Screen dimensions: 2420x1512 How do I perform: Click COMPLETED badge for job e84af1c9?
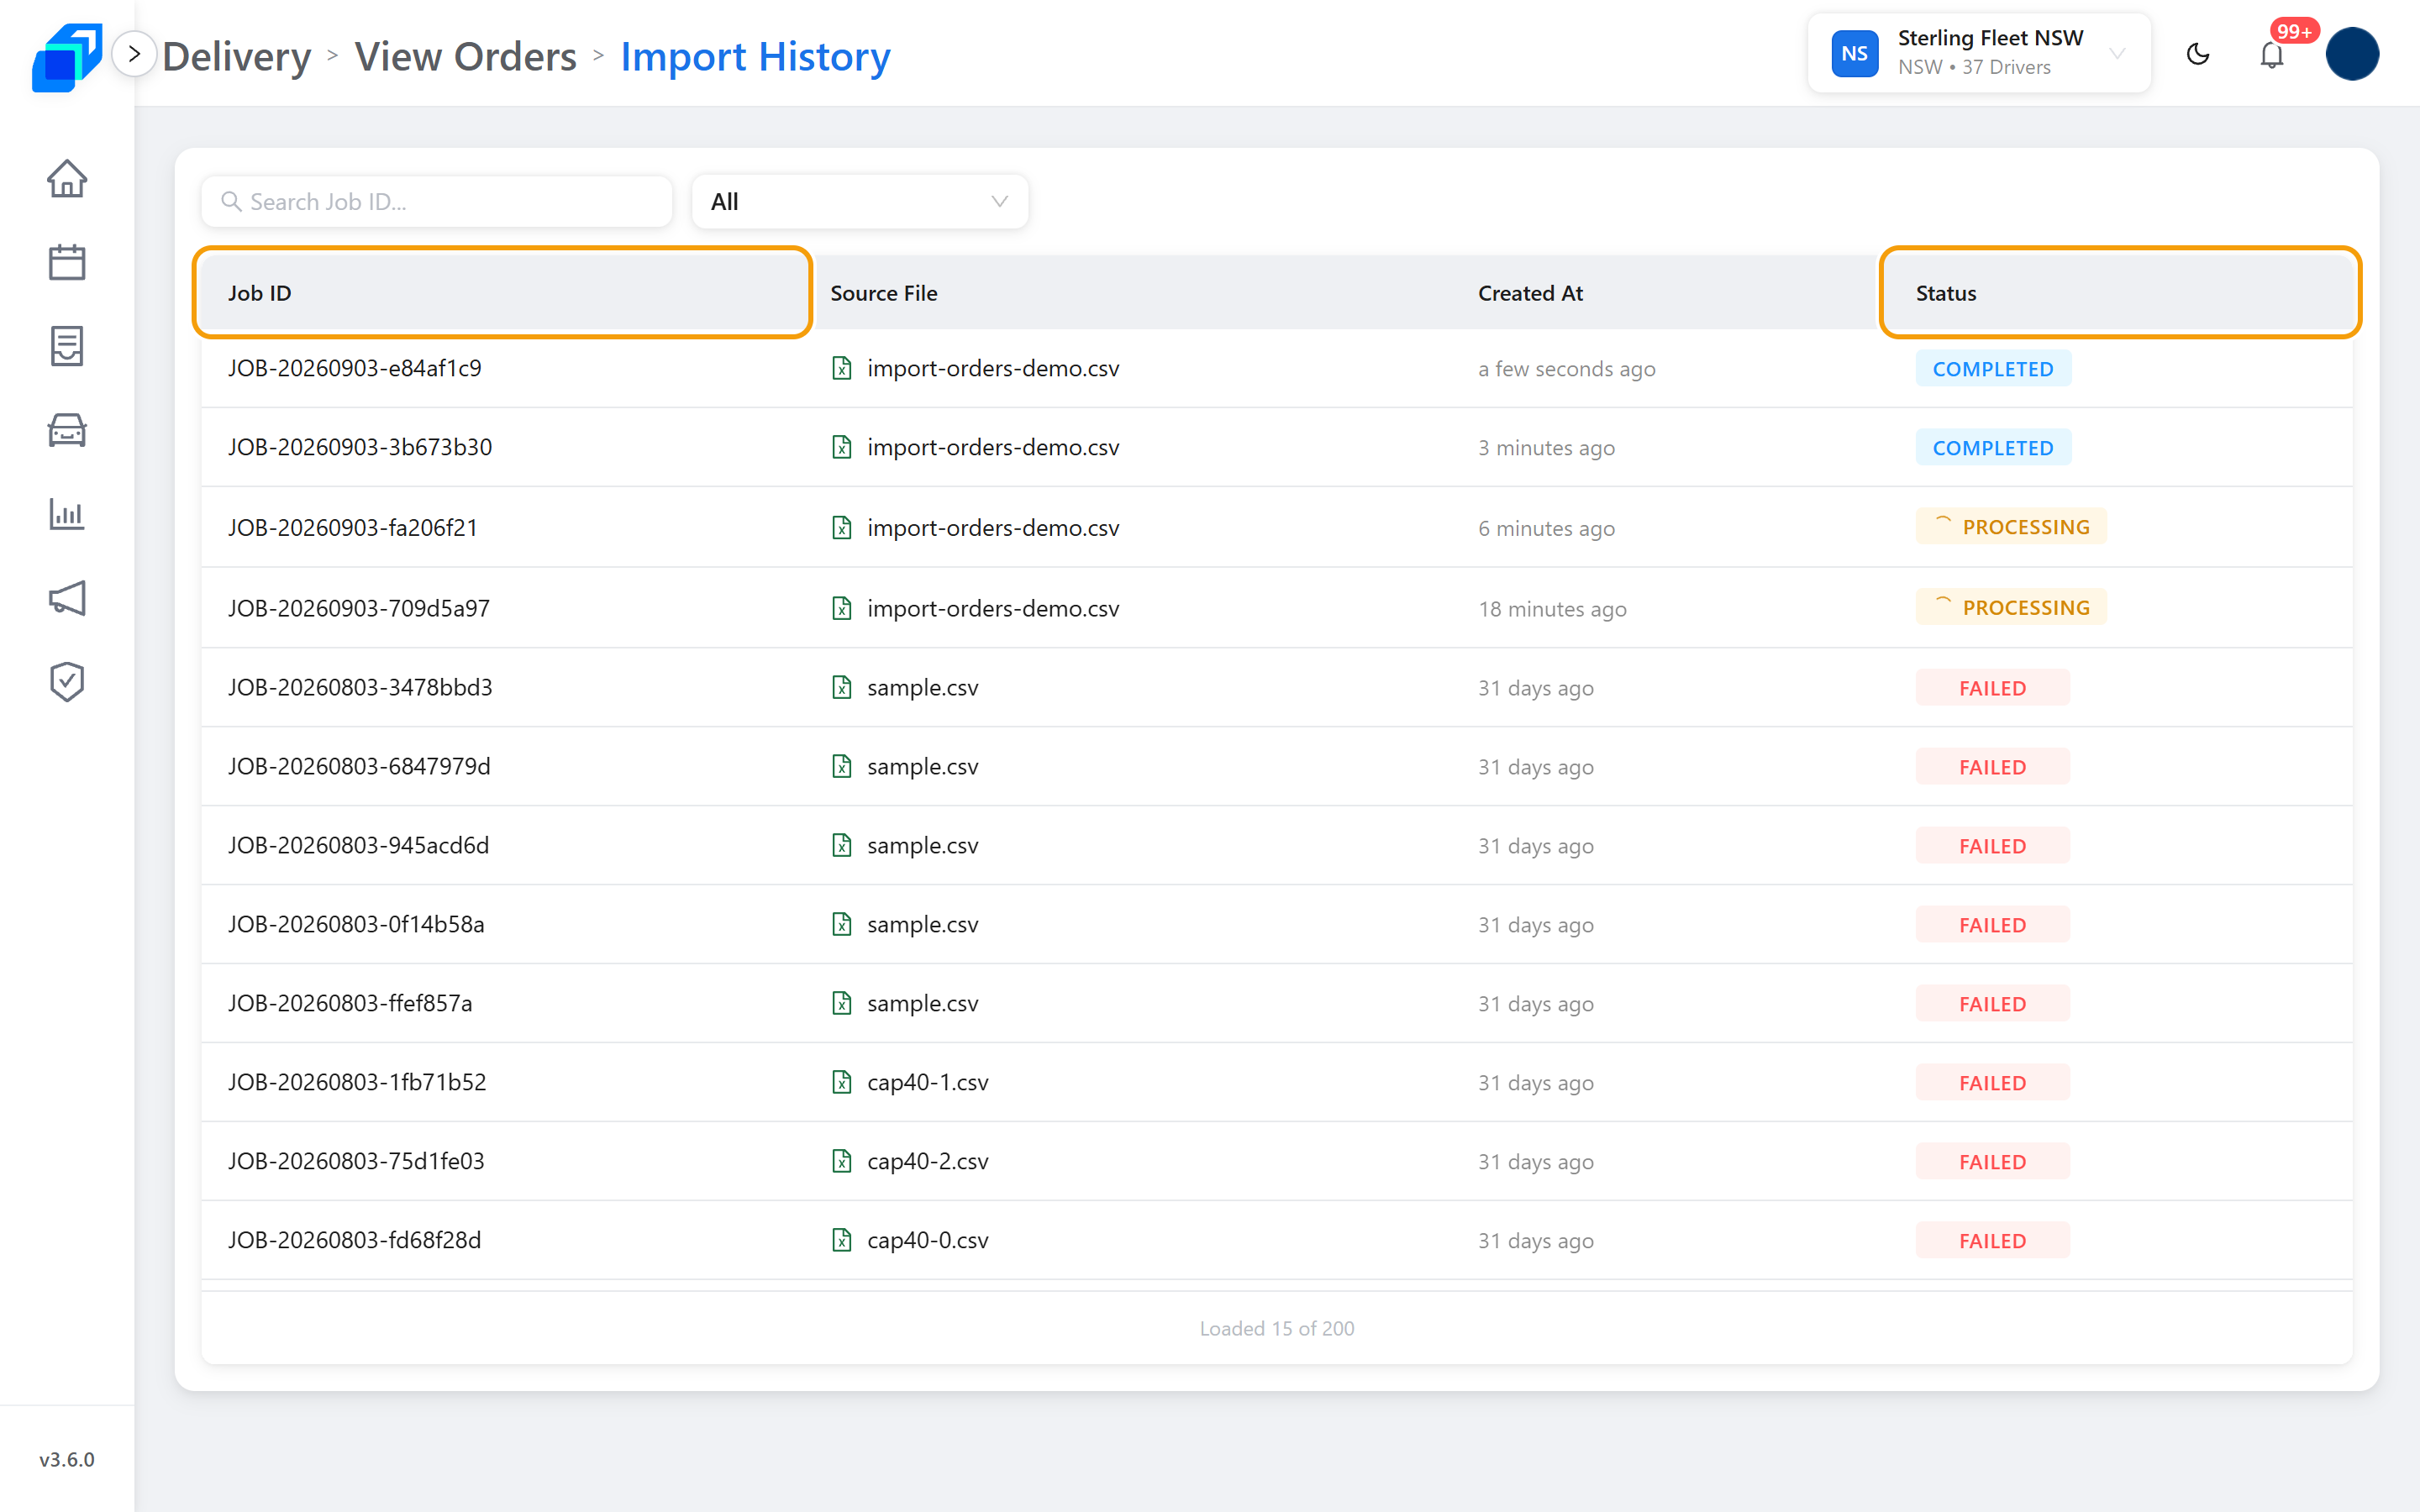[1993, 369]
